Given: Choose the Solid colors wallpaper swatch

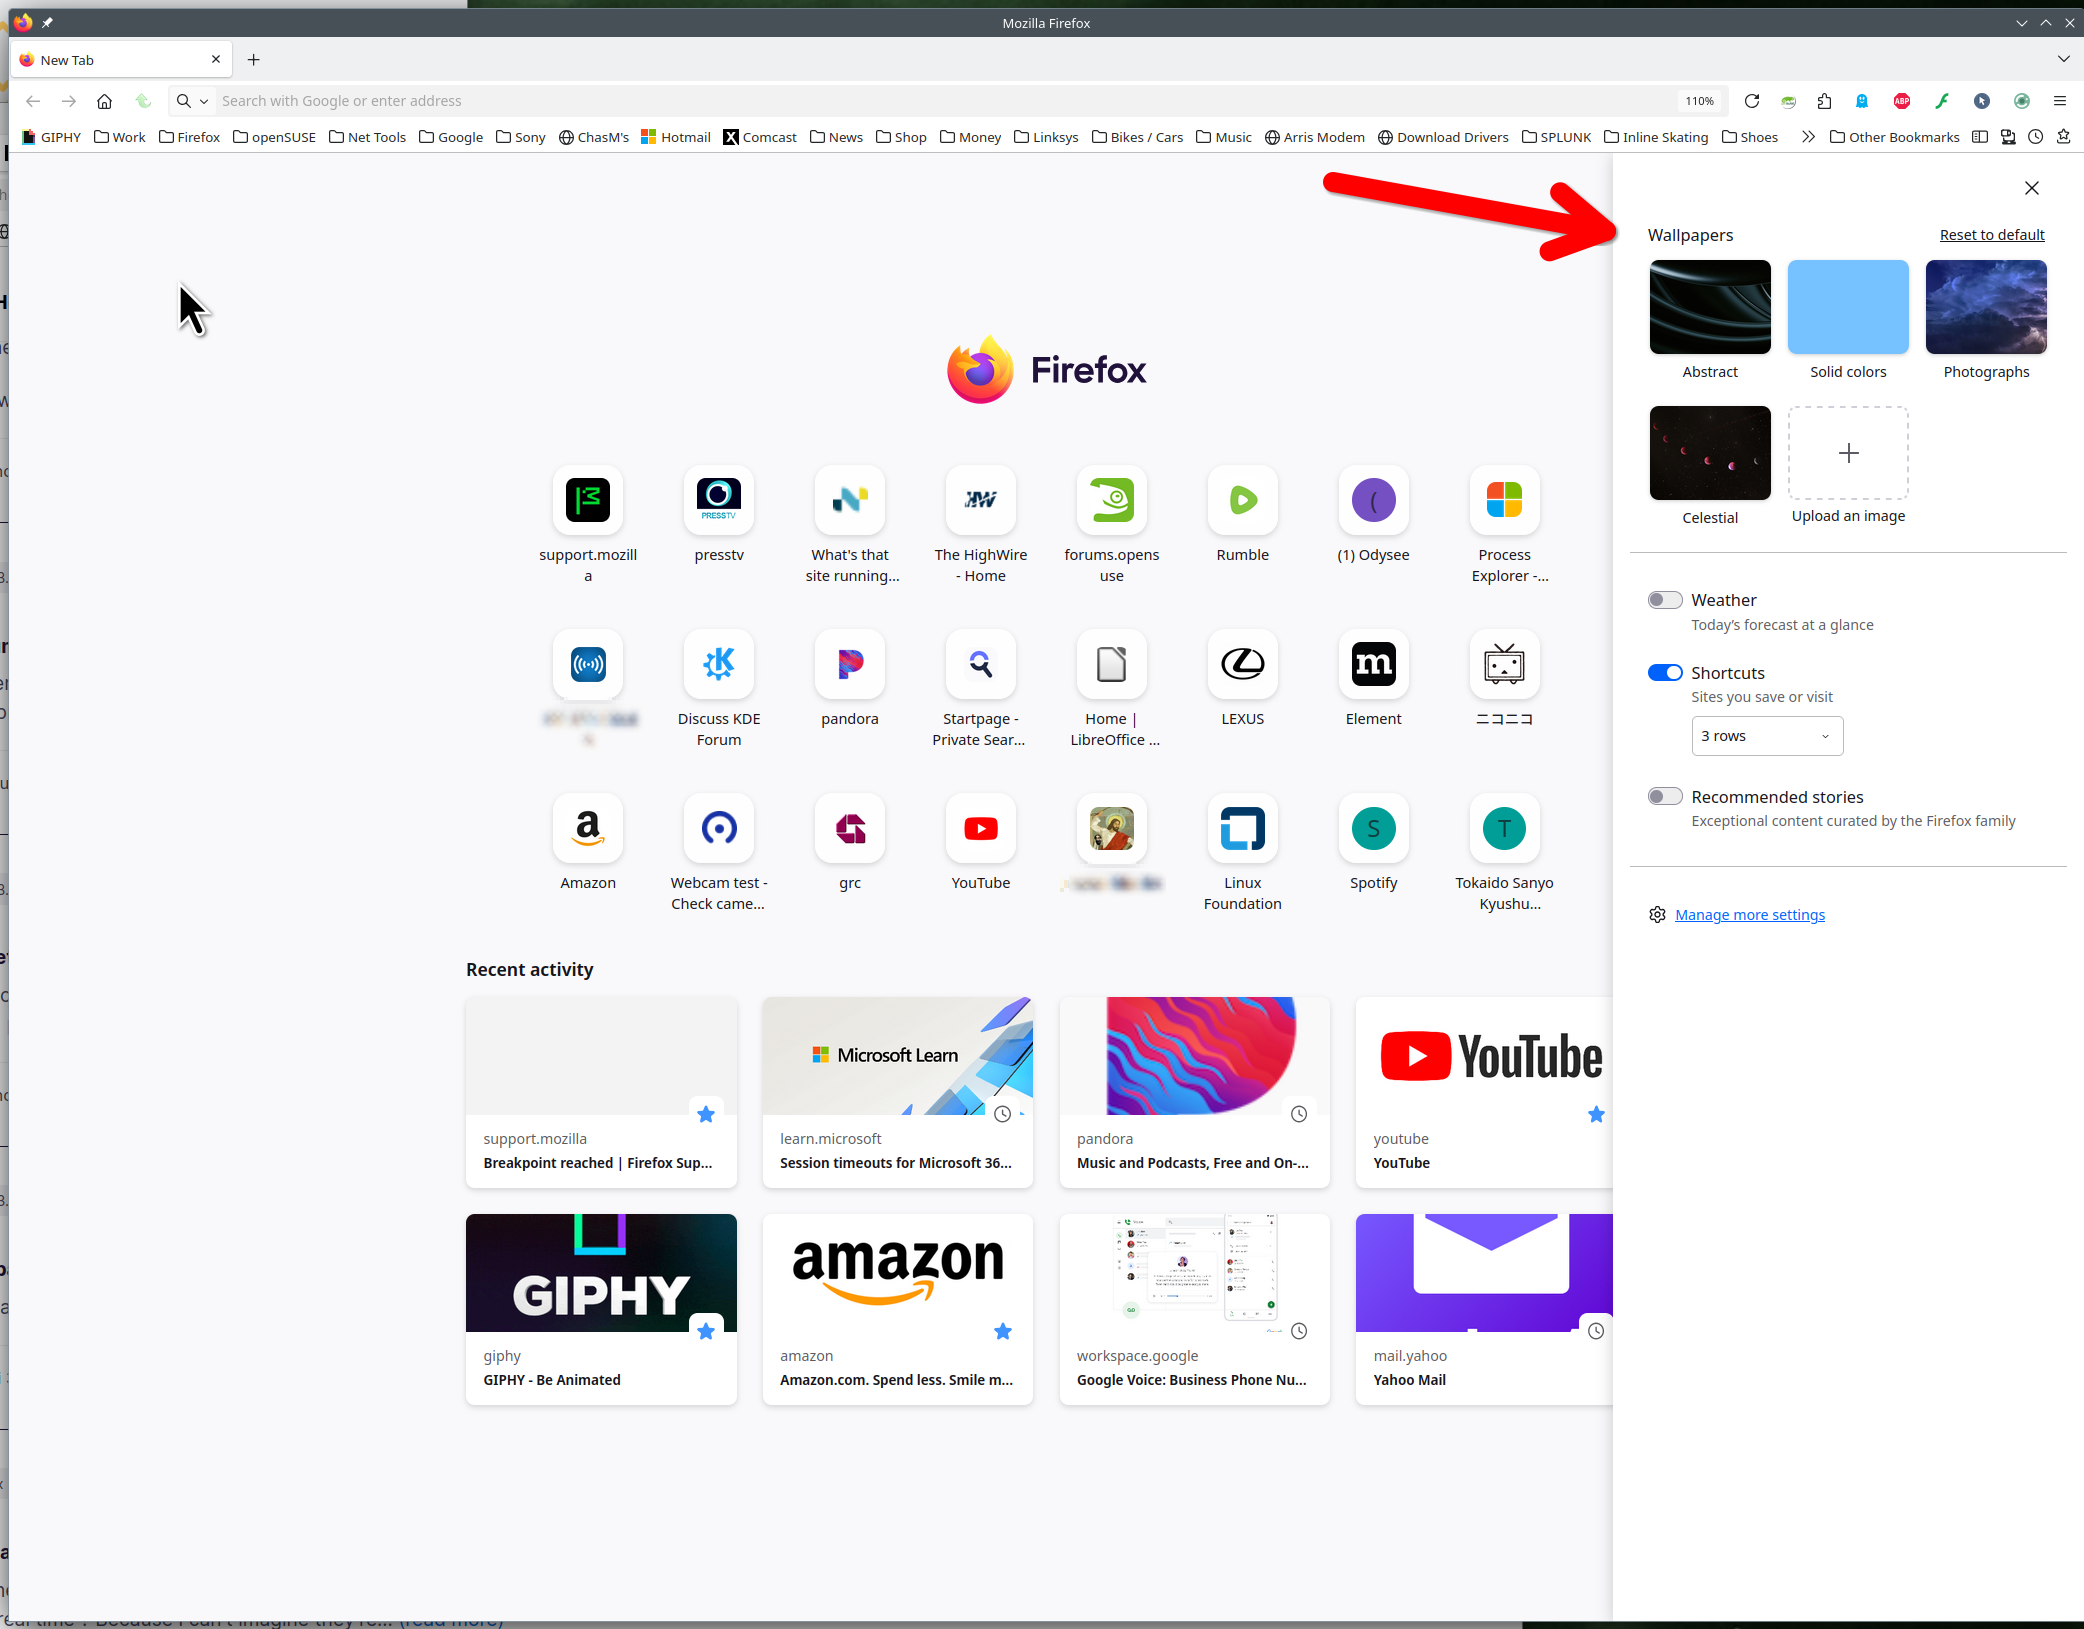Looking at the screenshot, I should click(1847, 307).
